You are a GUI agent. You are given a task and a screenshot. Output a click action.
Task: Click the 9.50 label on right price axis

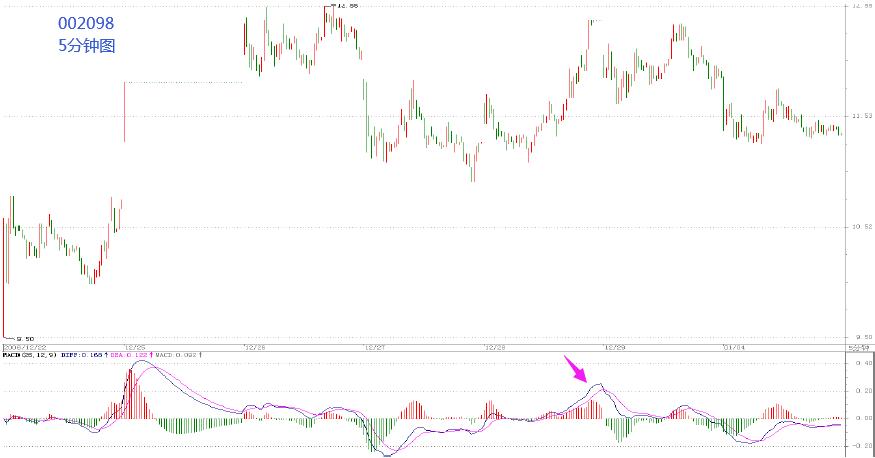click(862, 337)
